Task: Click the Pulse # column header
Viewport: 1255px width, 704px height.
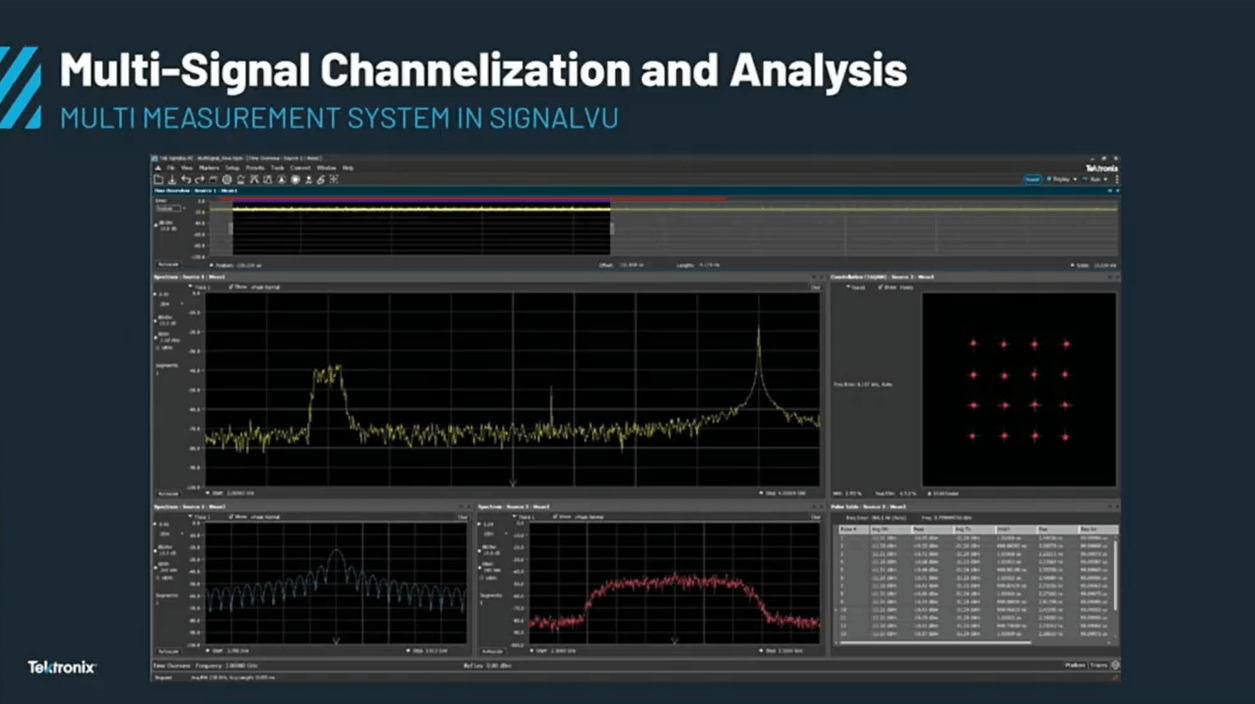Action: click(854, 529)
